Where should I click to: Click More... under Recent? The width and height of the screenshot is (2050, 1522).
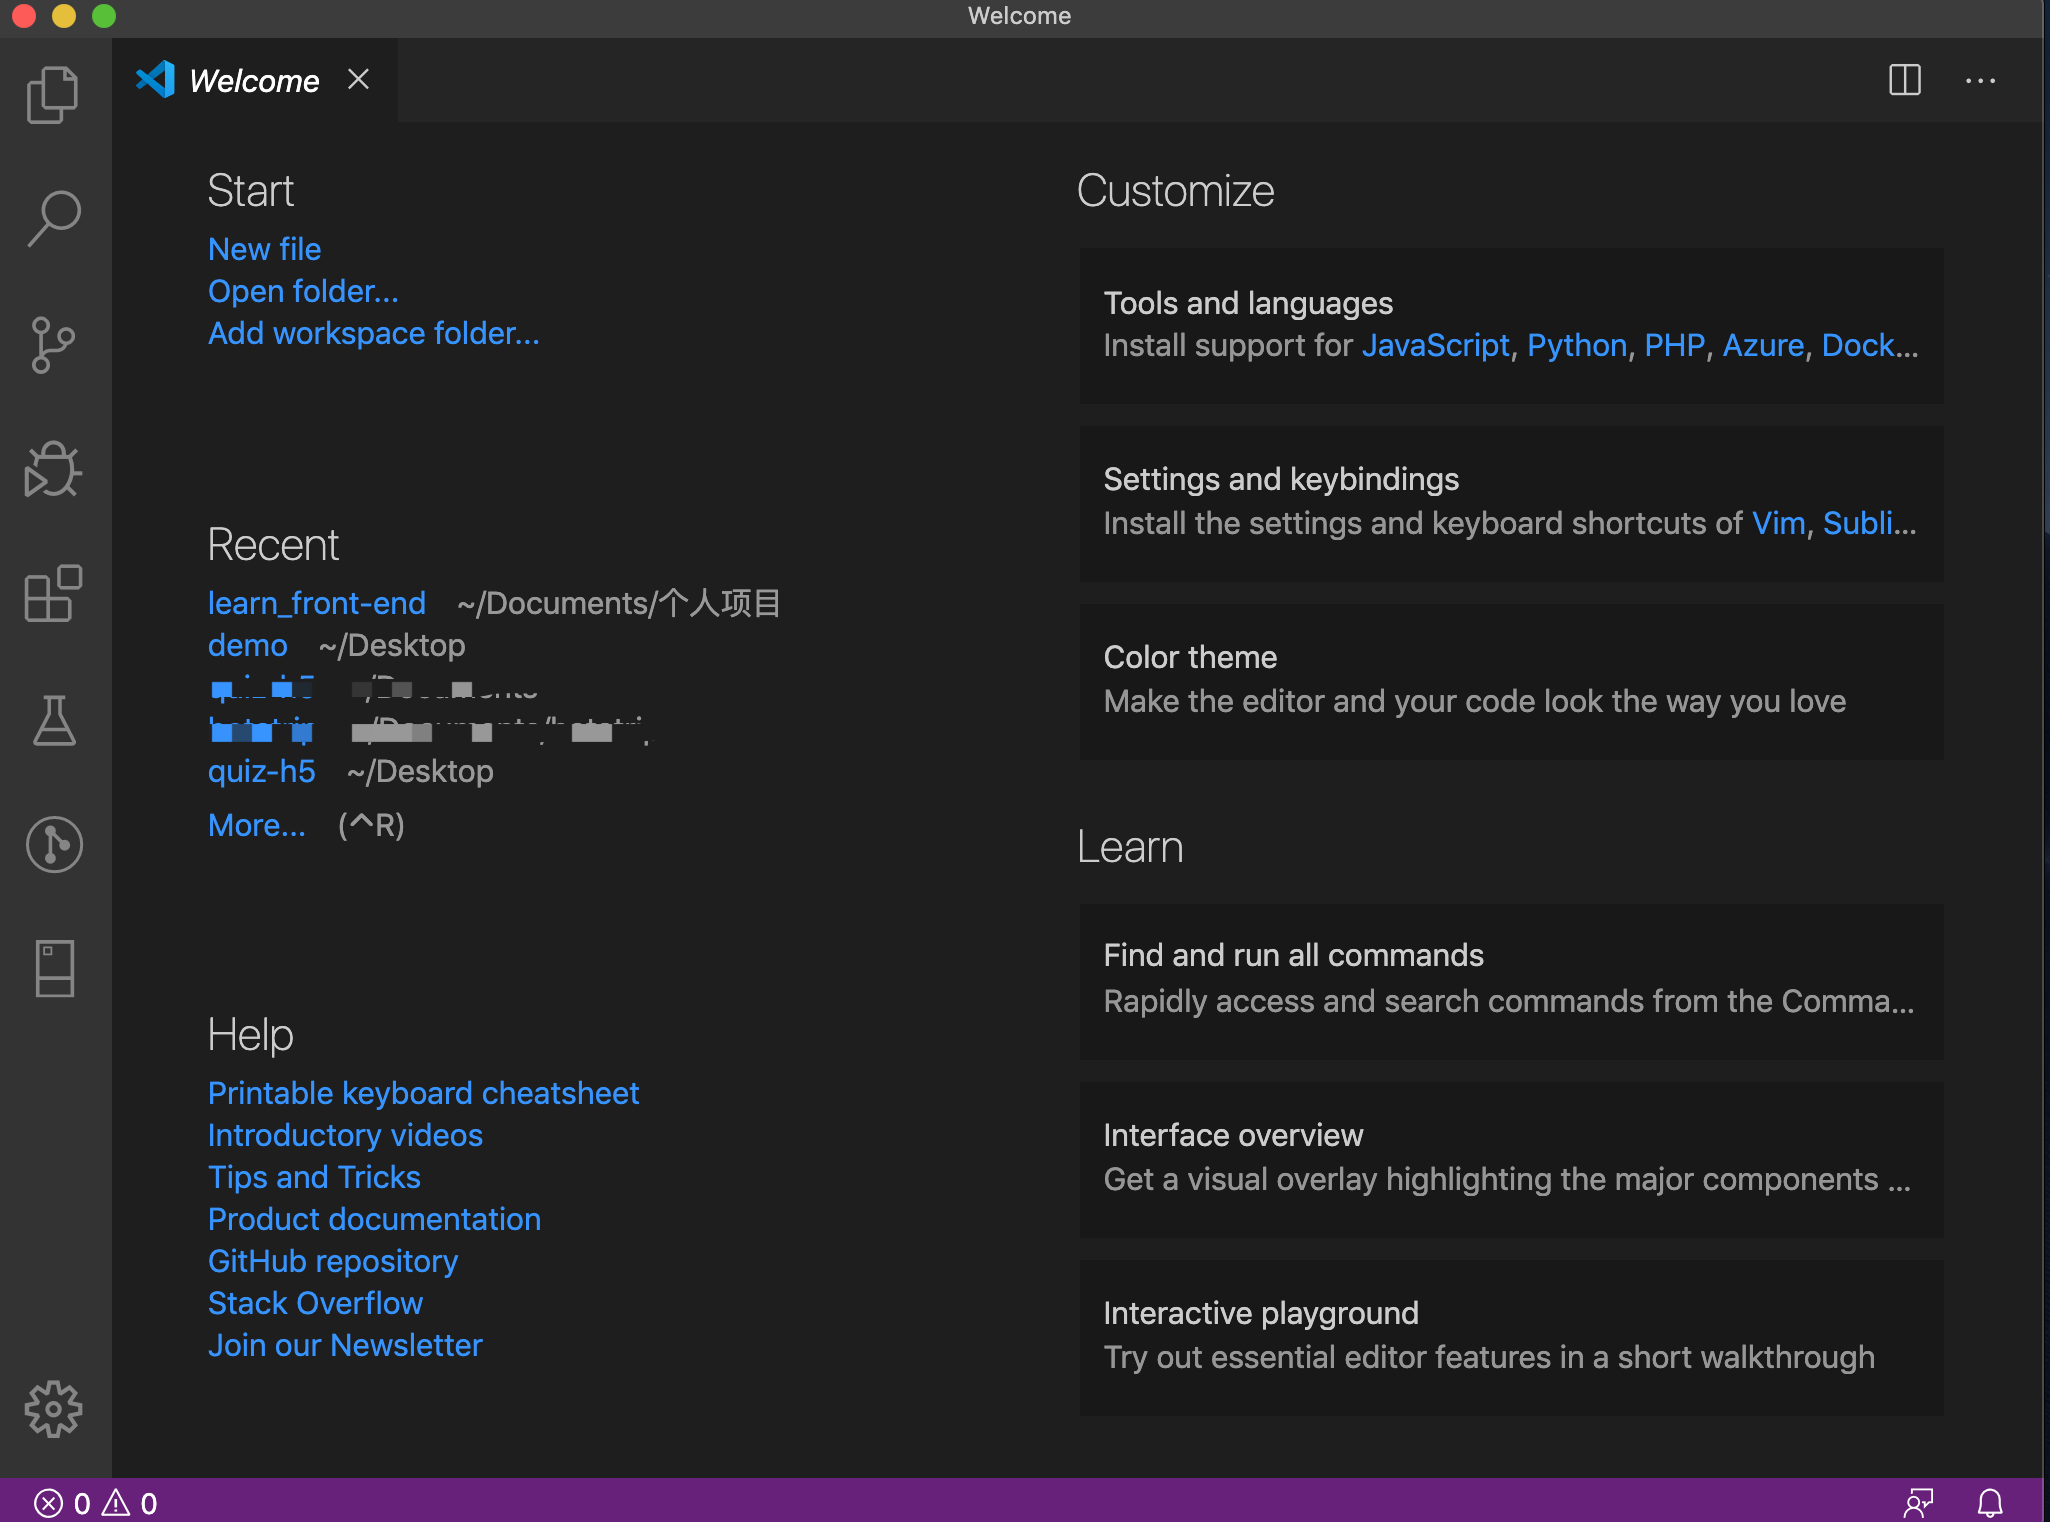click(x=256, y=825)
